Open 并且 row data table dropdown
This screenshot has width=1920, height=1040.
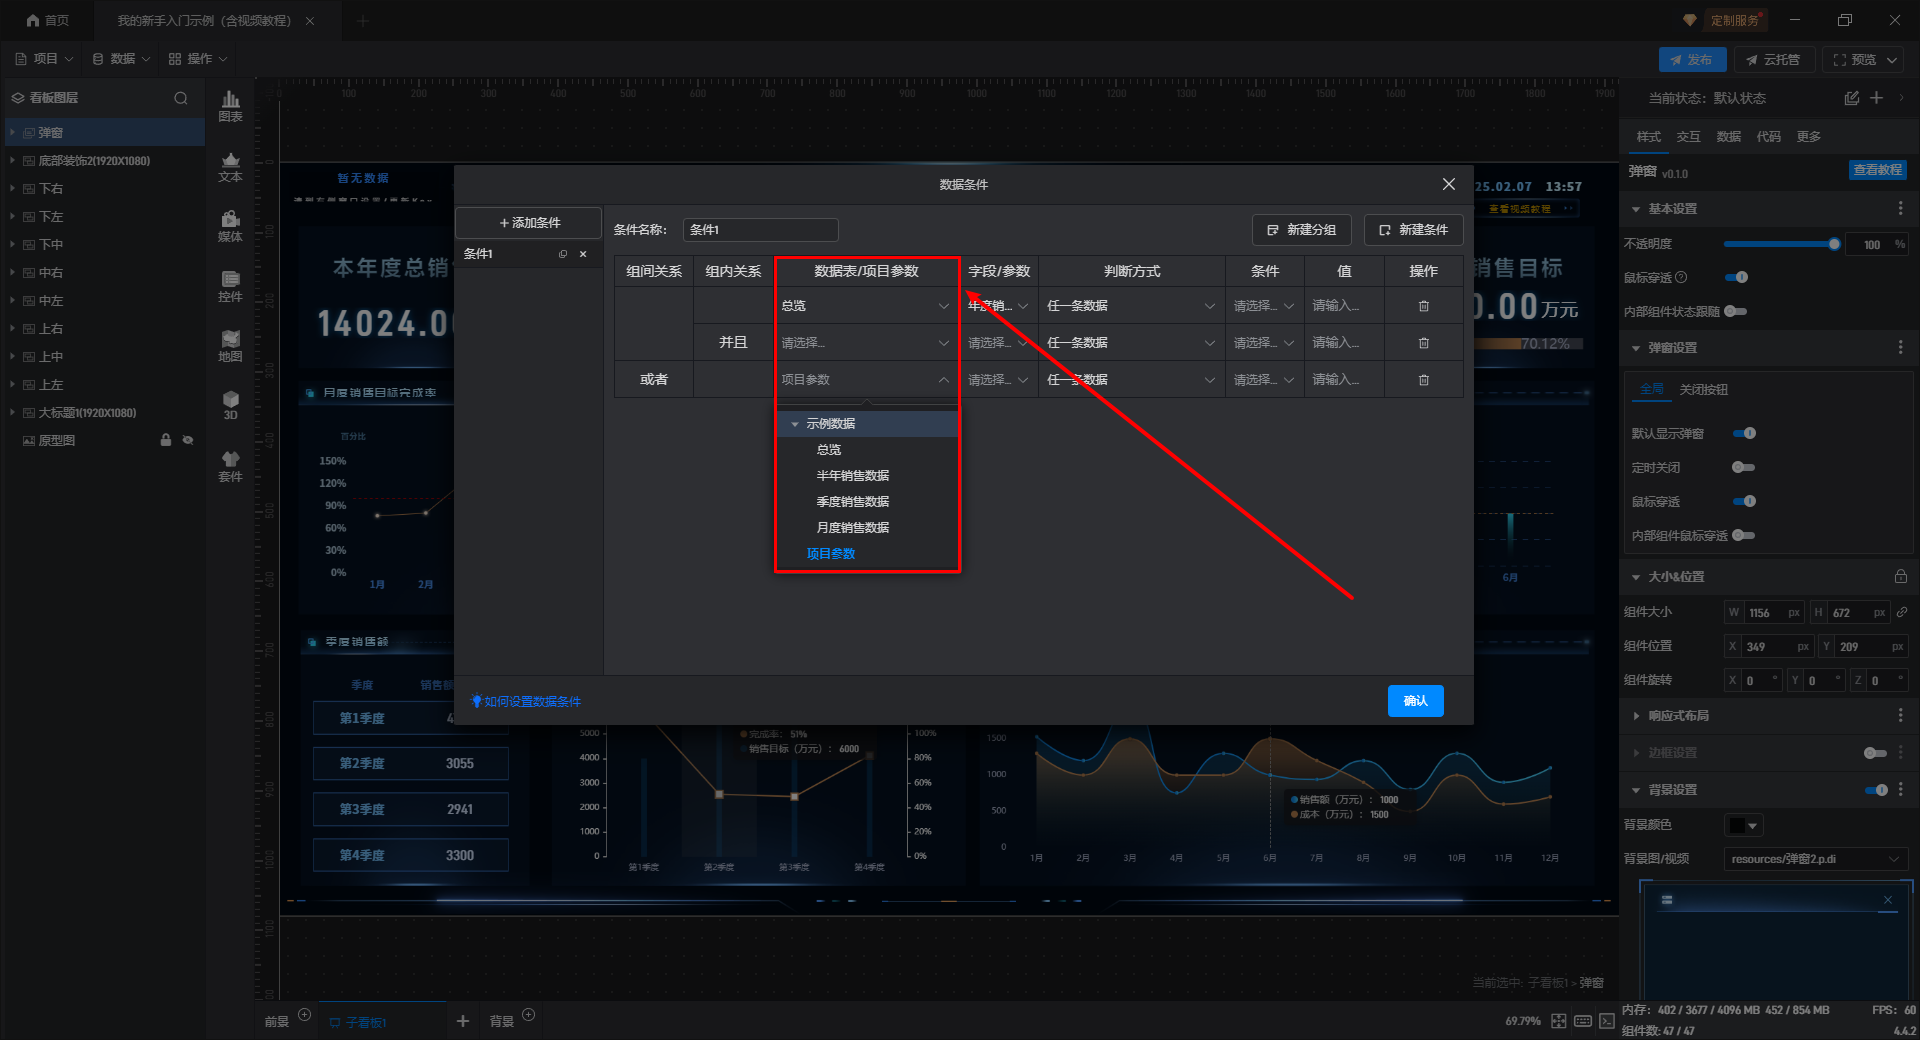(866, 343)
